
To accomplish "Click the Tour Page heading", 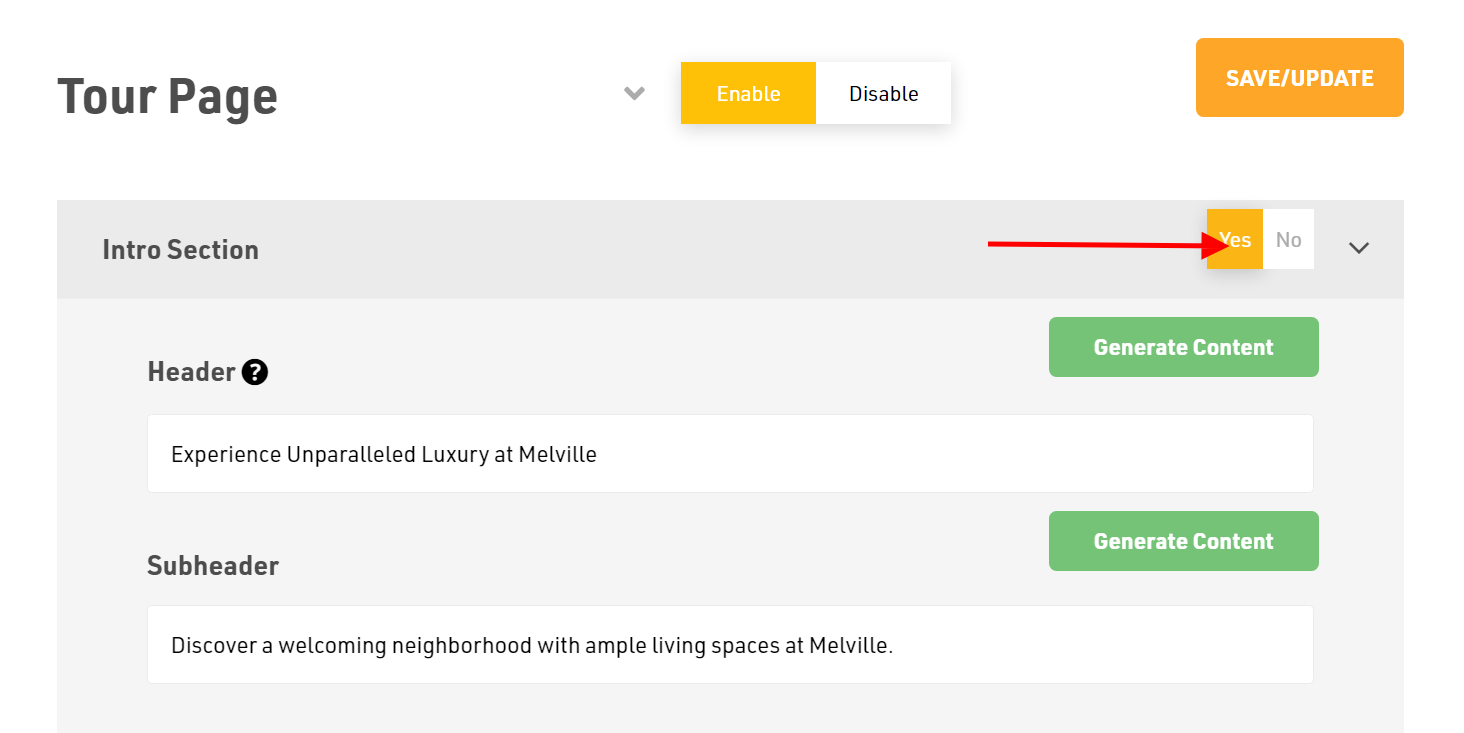I will pos(167,96).
